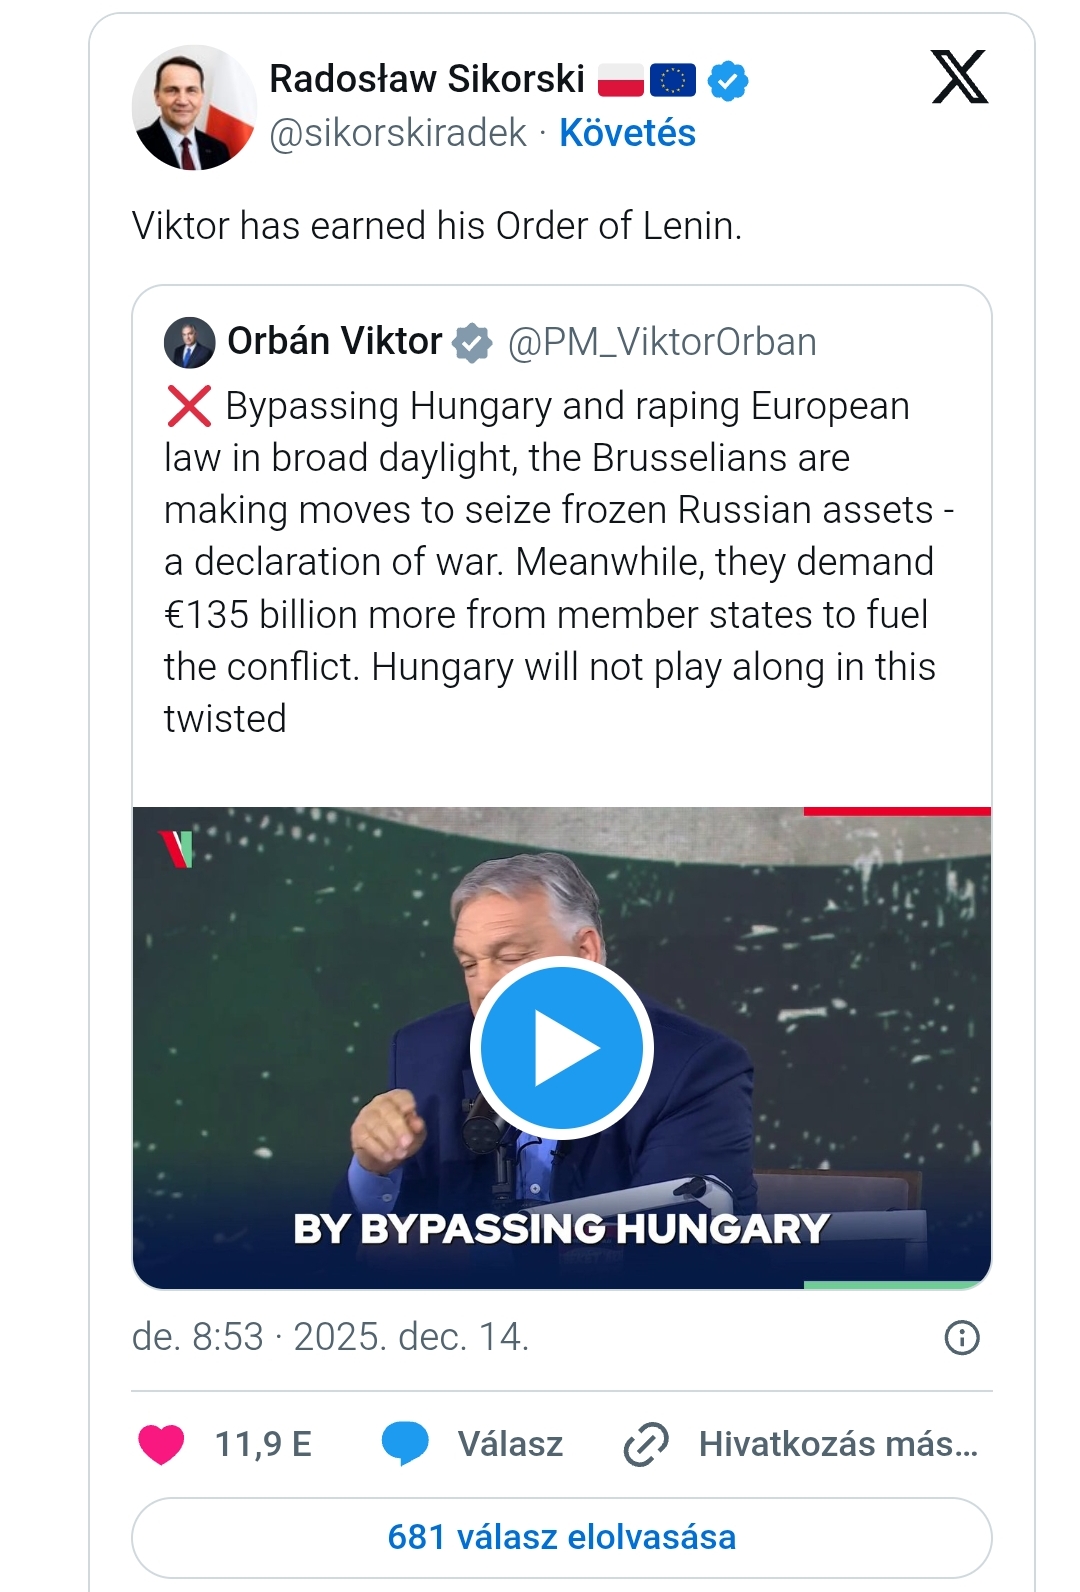Like the tweet with the heart icon
The image size is (1080, 1592).
161,1444
